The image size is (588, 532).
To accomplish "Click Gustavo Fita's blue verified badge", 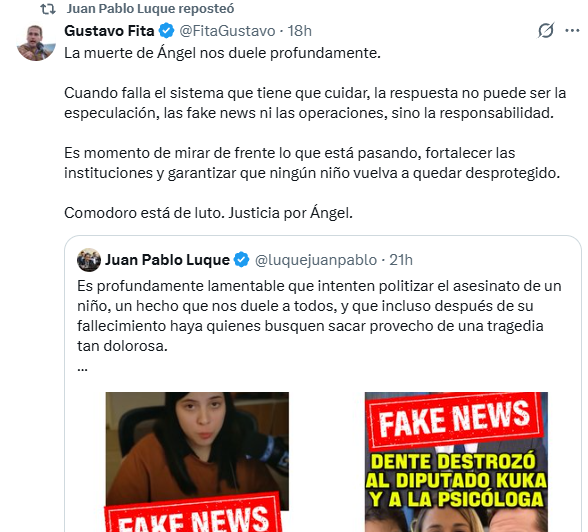I will pyautogui.click(x=166, y=31).
